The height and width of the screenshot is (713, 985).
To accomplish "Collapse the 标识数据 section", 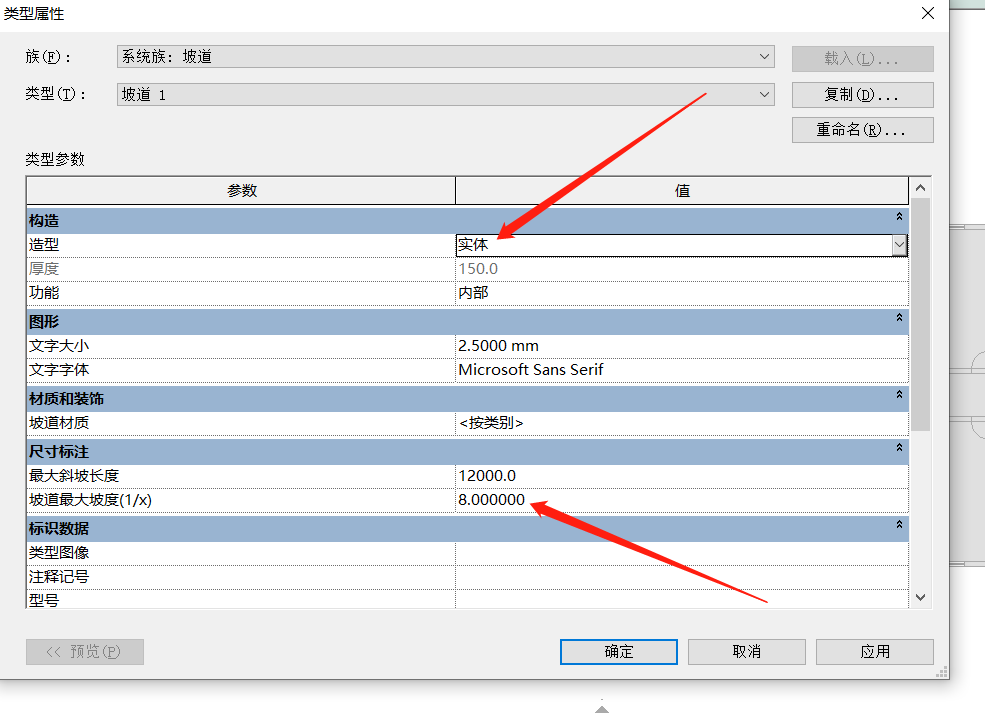I will 899,525.
